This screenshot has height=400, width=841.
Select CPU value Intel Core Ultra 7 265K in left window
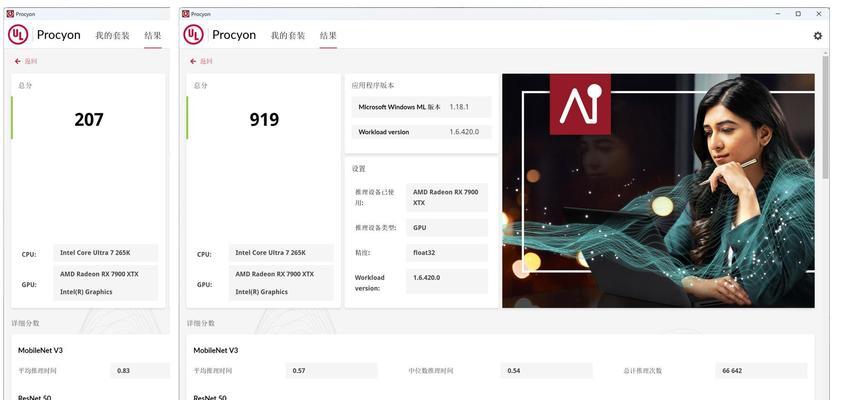(106, 253)
